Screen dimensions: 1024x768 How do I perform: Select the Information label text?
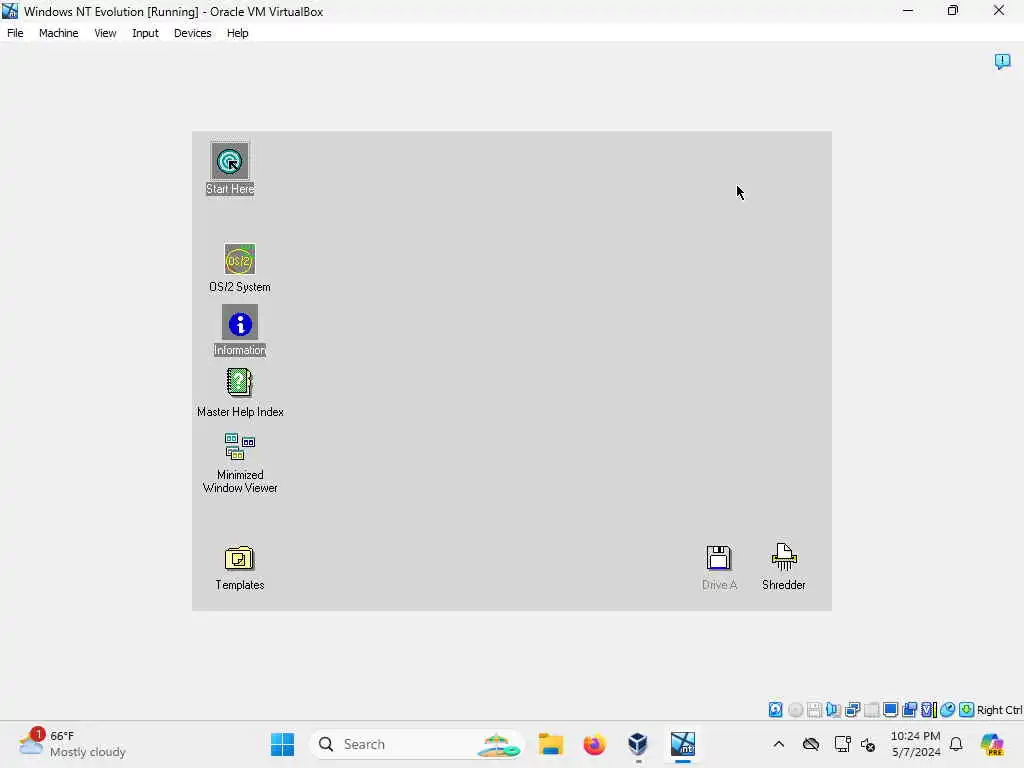(x=240, y=350)
